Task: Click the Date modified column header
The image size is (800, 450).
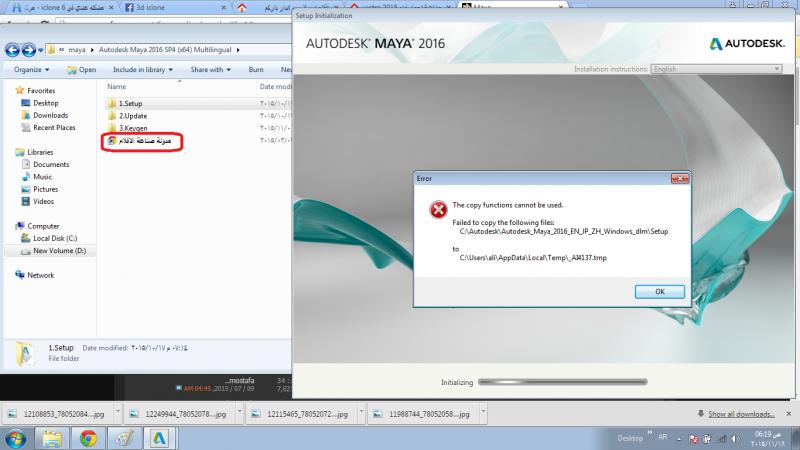Action: (276, 87)
